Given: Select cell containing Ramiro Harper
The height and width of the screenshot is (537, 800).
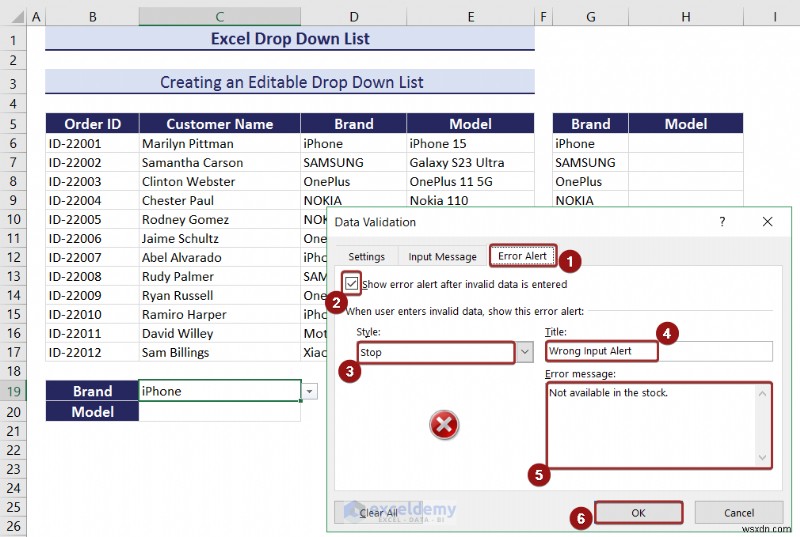Looking at the screenshot, I should [219, 314].
